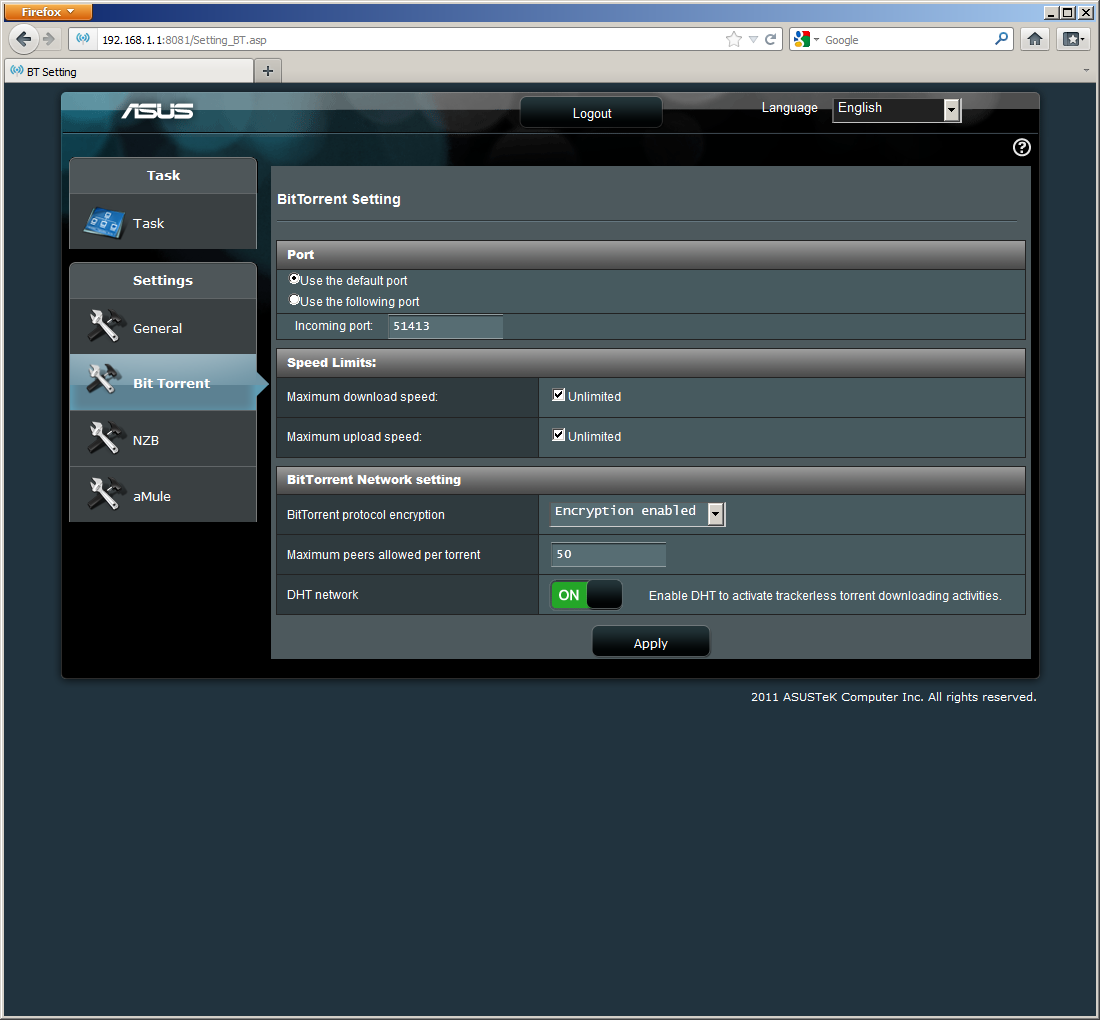Turn off the DHT network switch
This screenshot has height=1020, width=1100.
[x=586, y=595]
